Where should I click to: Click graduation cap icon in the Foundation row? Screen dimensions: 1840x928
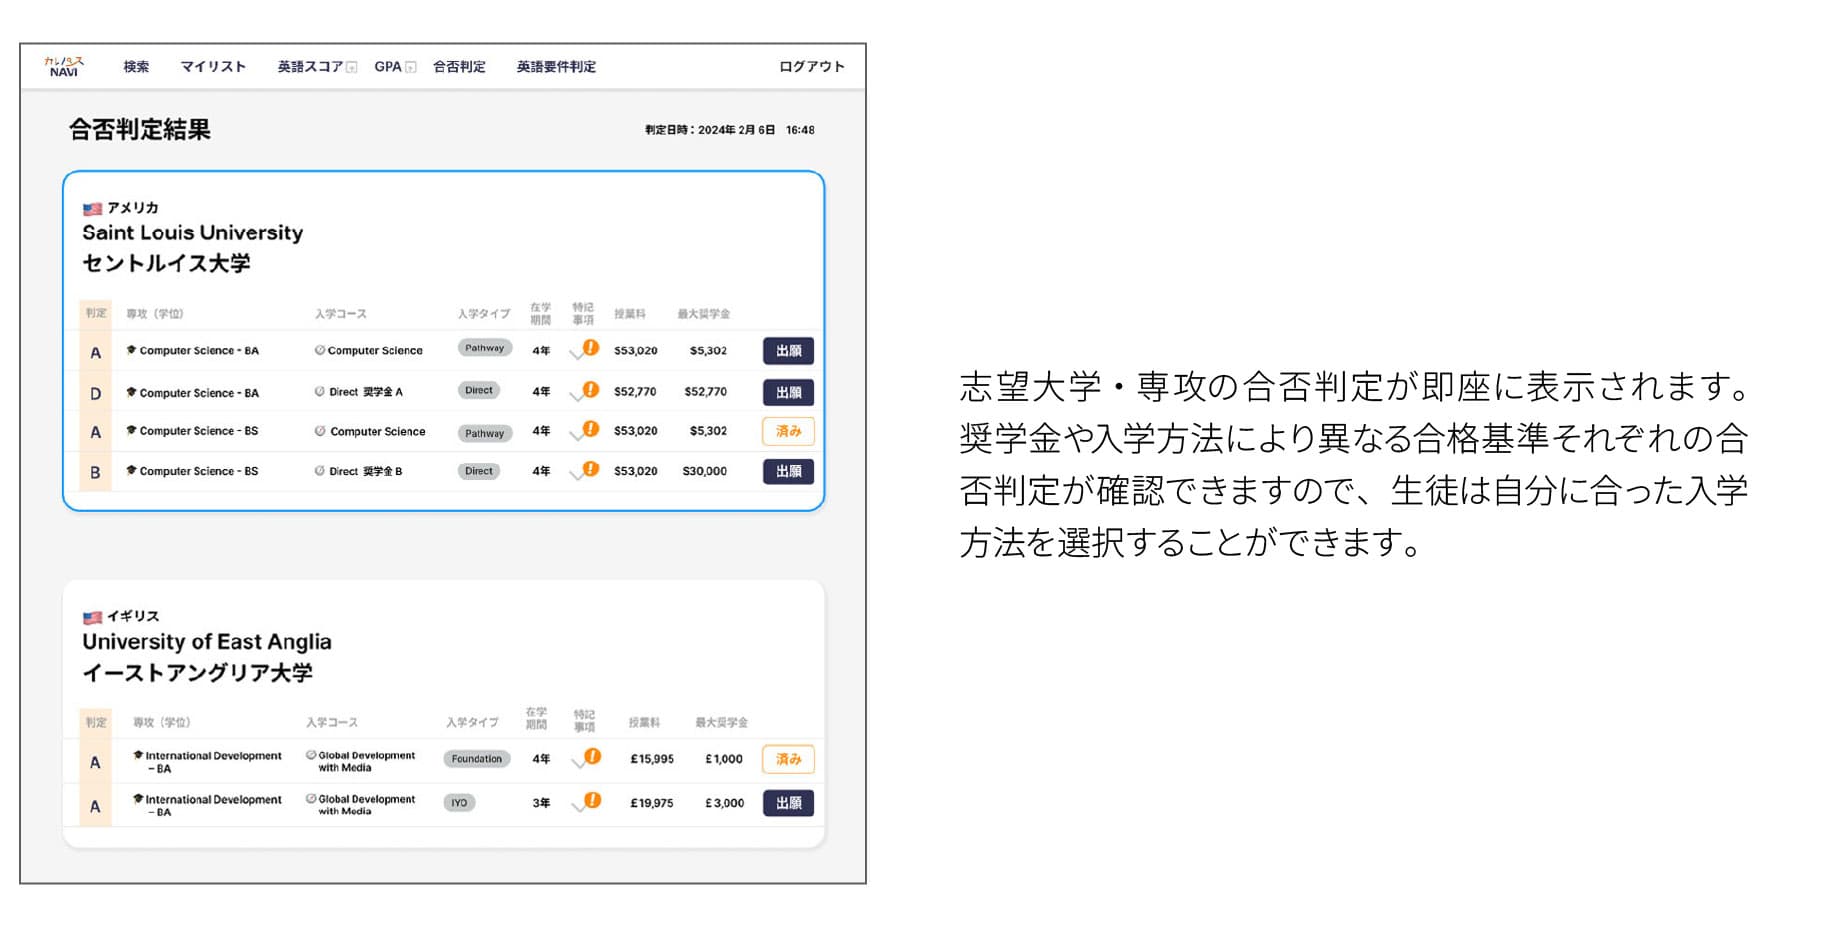pos(138,755)
